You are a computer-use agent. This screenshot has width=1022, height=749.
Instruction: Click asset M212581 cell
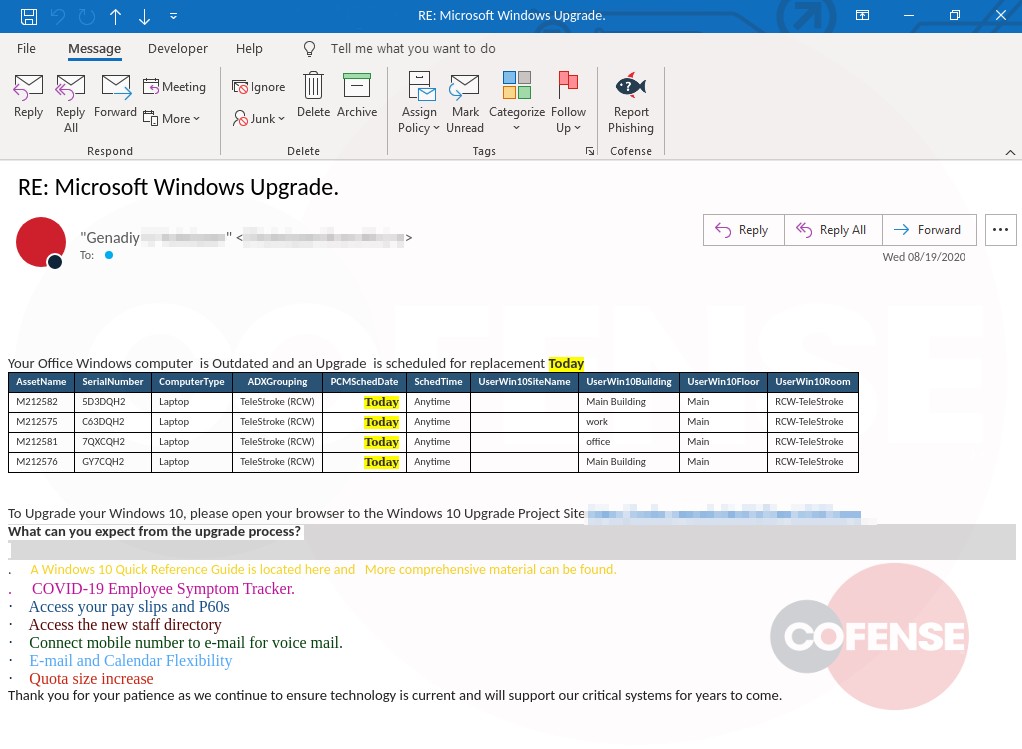click(42, 442)
